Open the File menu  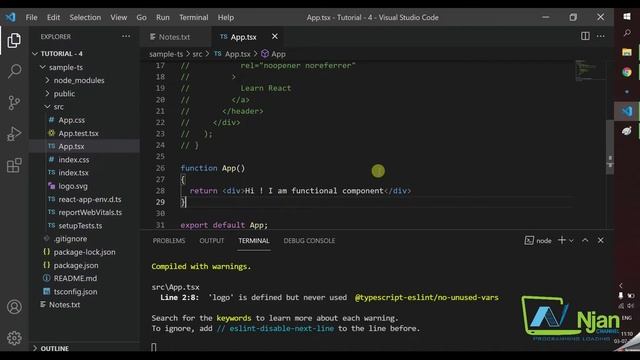click(x=31, y=17)
